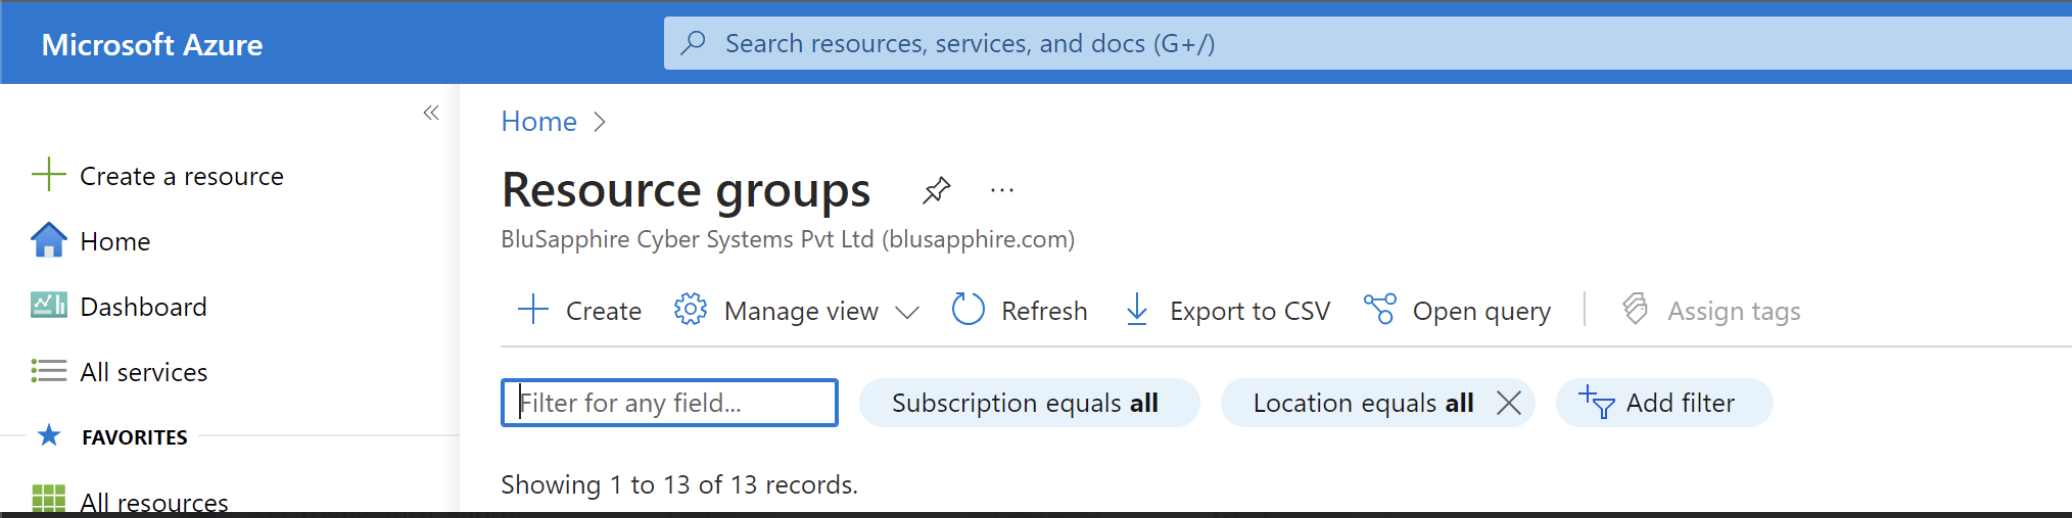The height and width of the screenshot is (518, 2072).
Task: Open All resources in favorites
Action: coord(153,501)
